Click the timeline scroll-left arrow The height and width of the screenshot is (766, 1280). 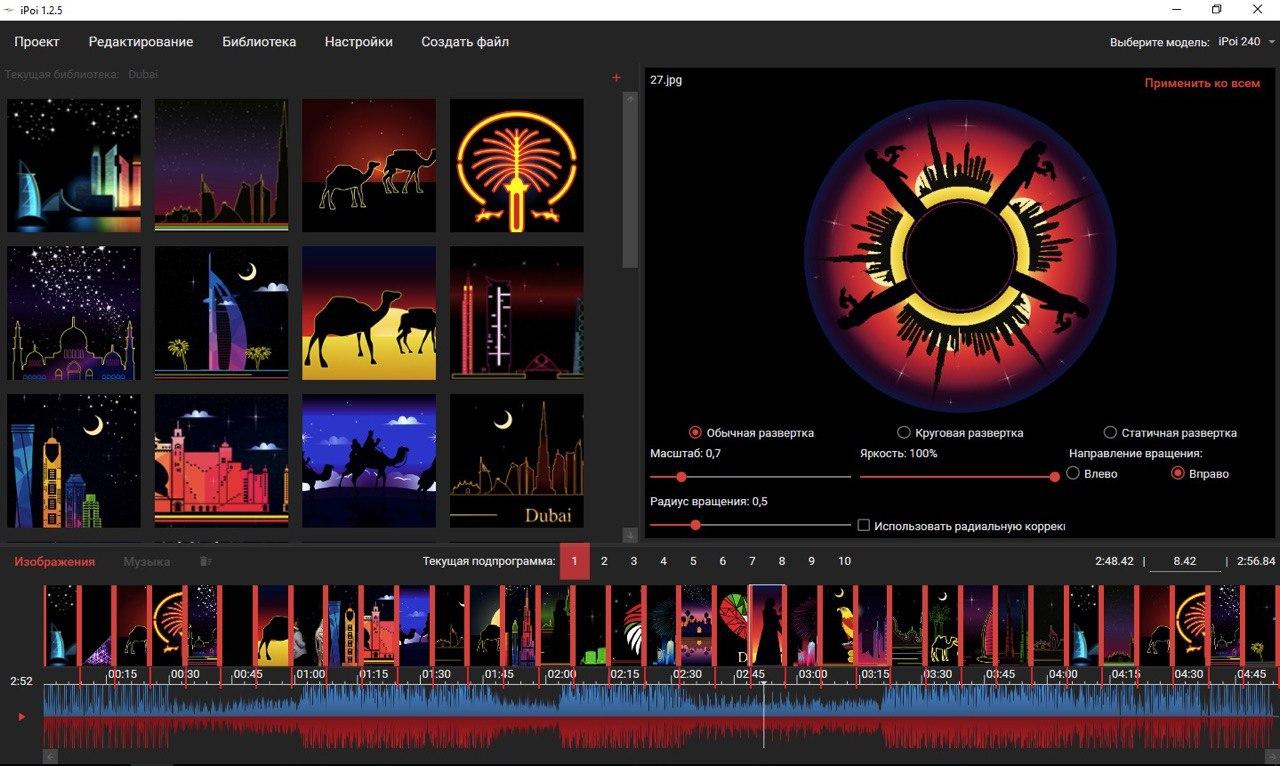(50, 757)
